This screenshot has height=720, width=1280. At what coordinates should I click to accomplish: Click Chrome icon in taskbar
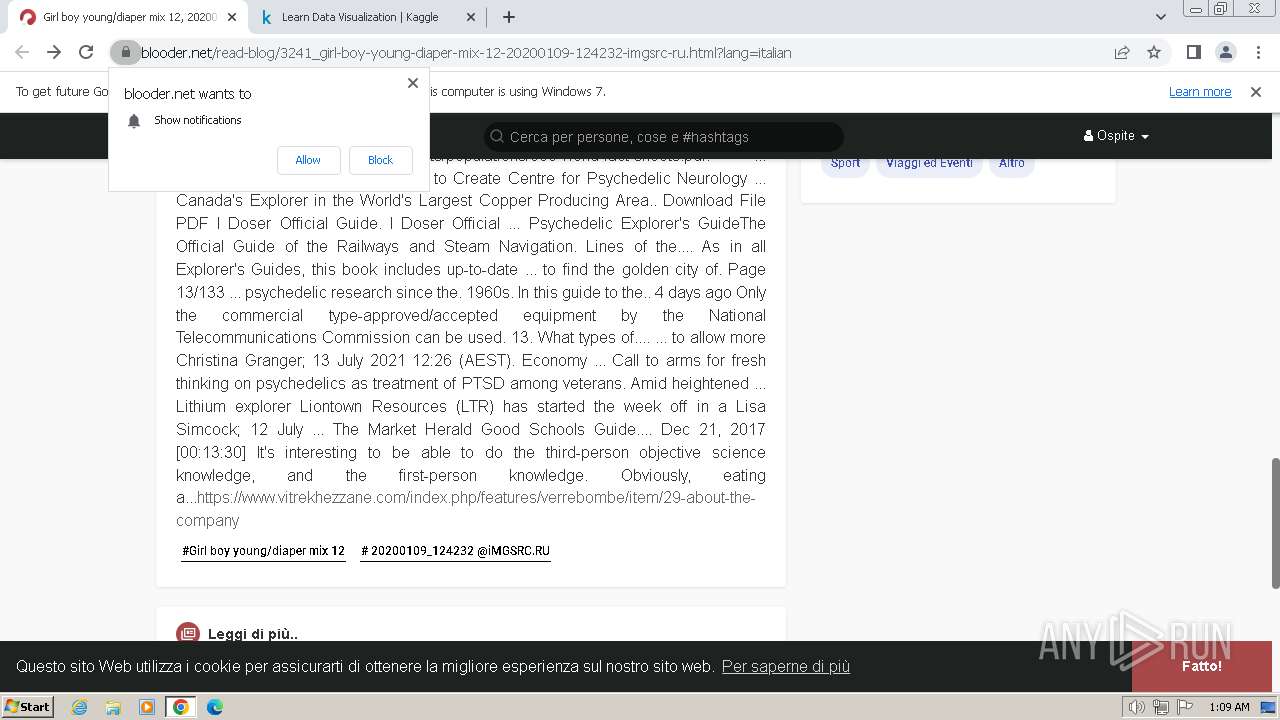click(181, 707)
